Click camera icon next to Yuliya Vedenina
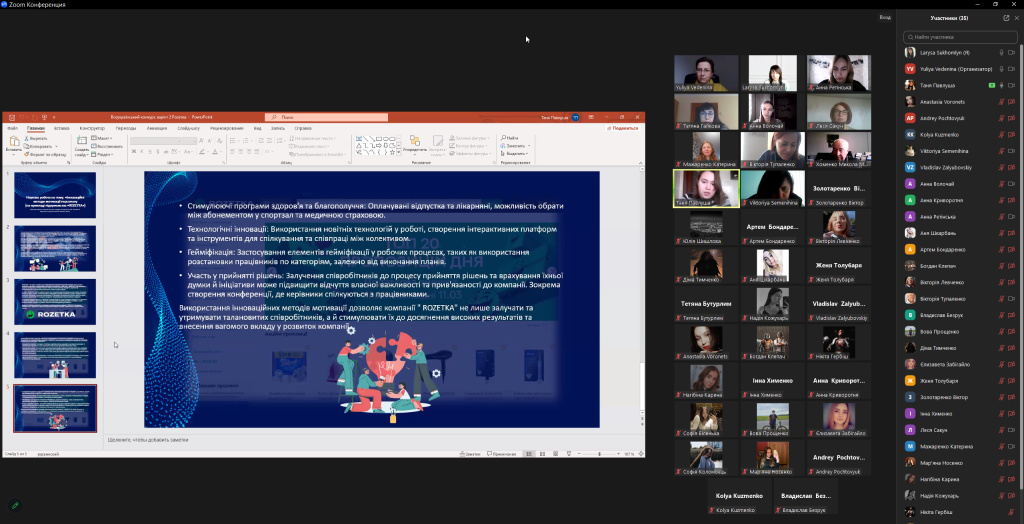Screen dimensions: 1024x524 [x=1012, y=69]
